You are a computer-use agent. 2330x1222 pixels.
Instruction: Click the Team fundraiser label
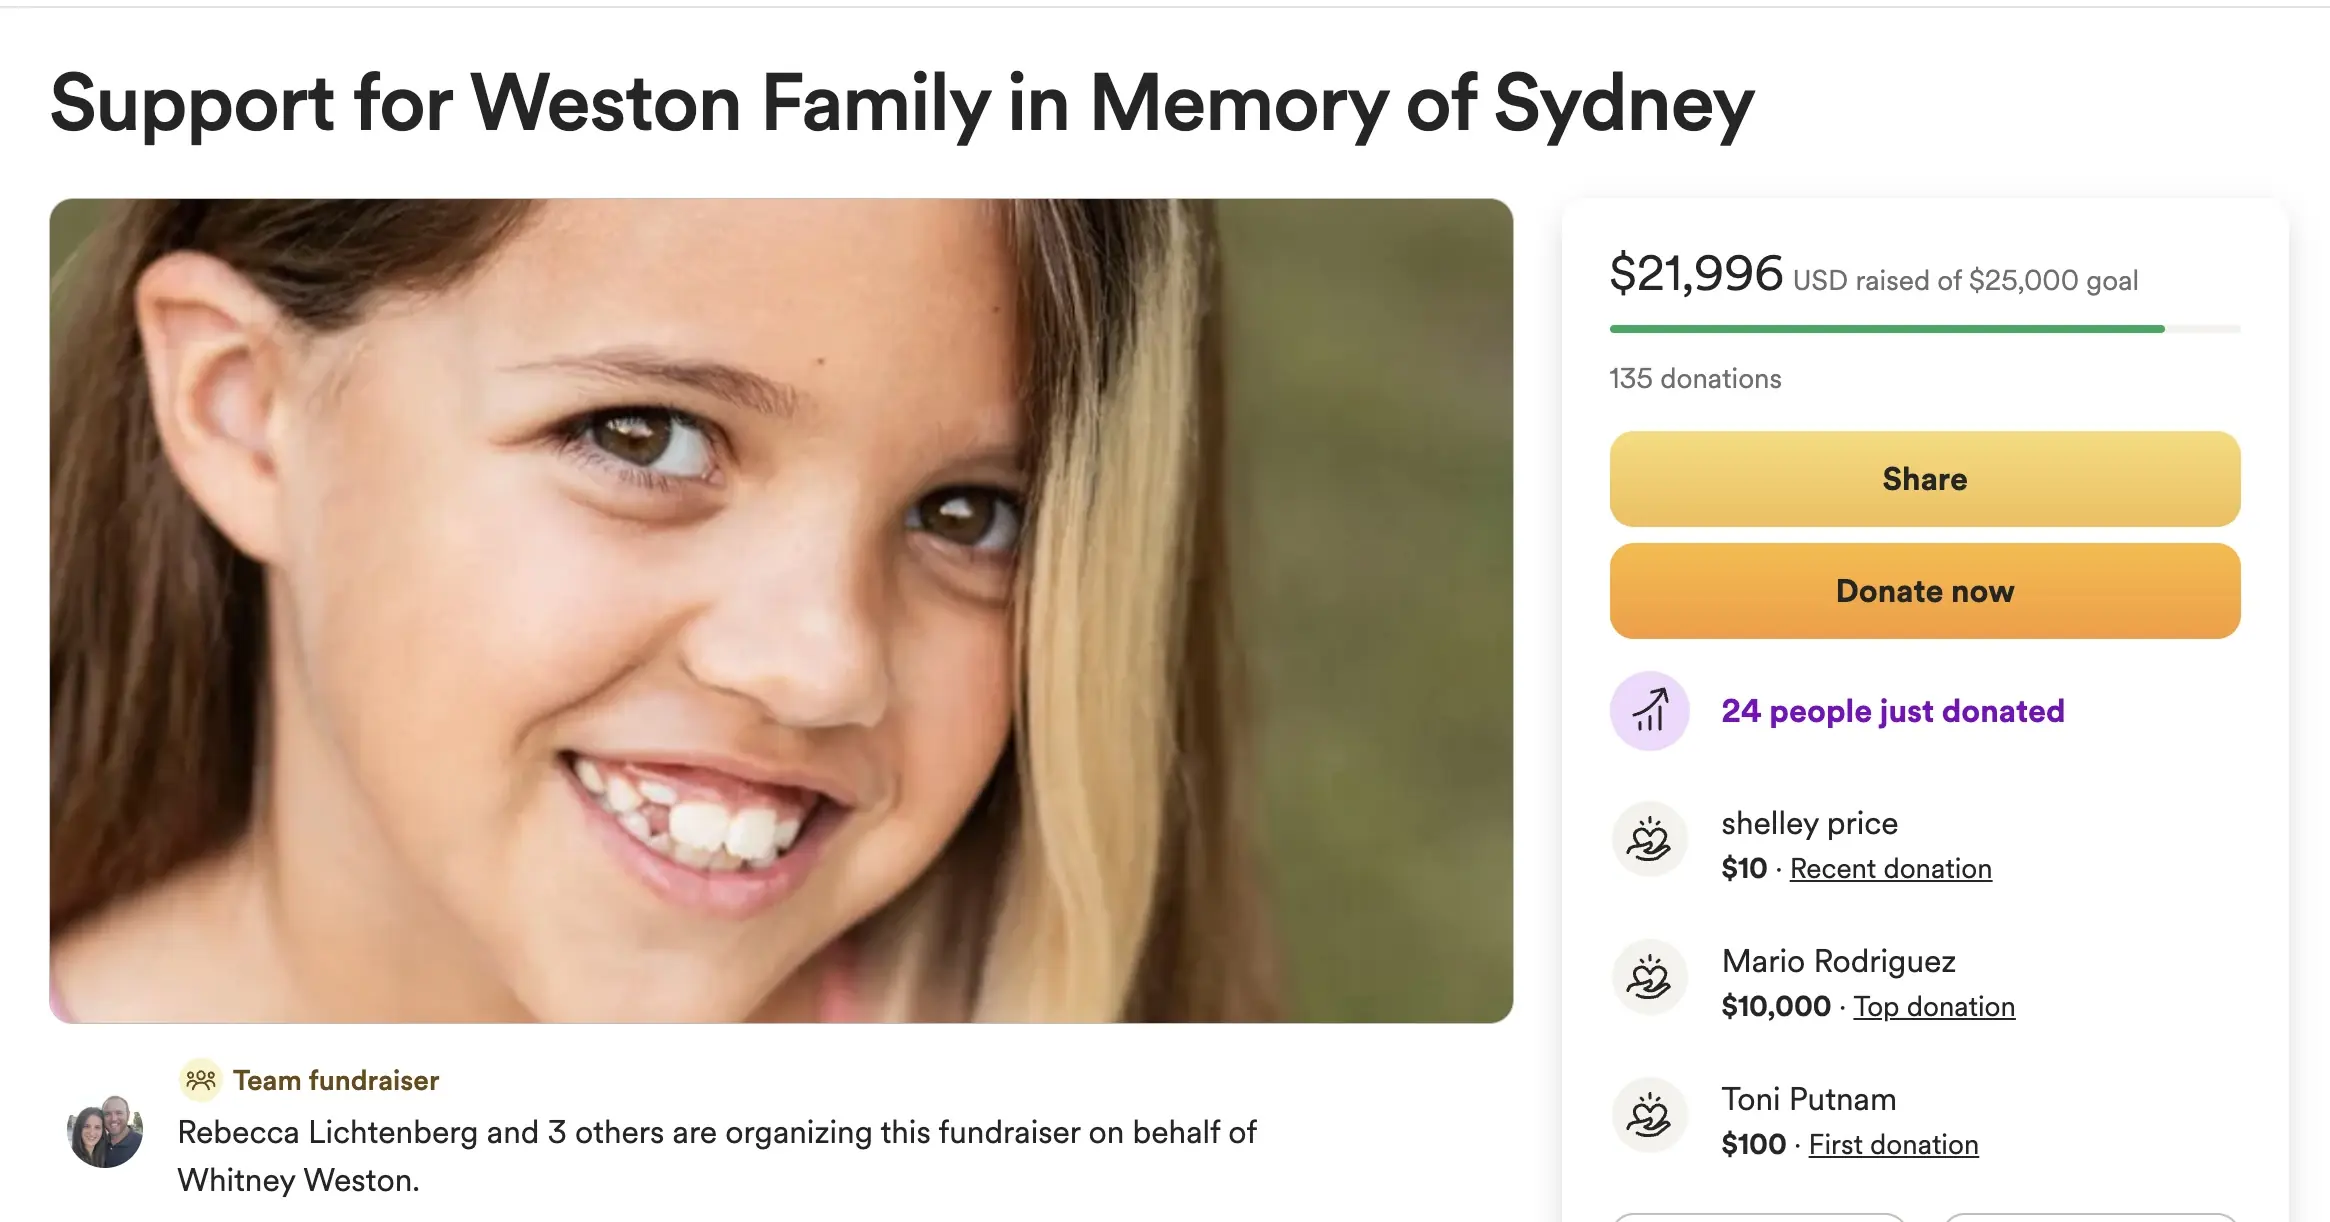(x=336, y=1080)
